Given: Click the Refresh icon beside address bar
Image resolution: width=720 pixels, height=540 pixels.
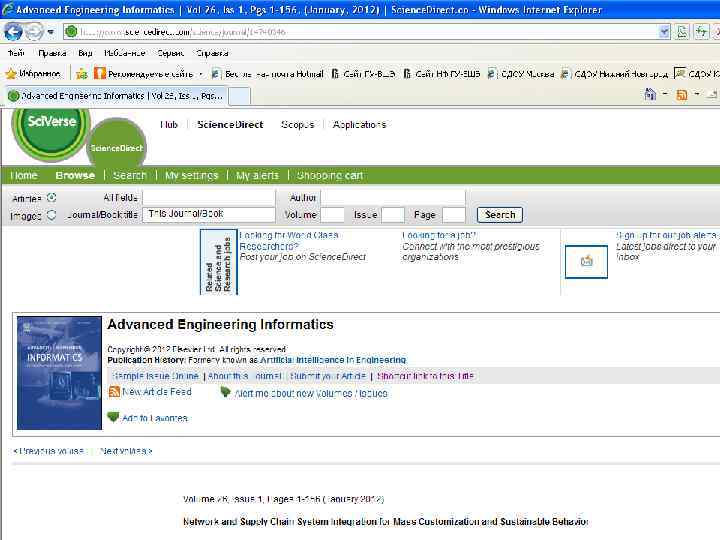Looking at the screenshot, I should pos(701,32).
